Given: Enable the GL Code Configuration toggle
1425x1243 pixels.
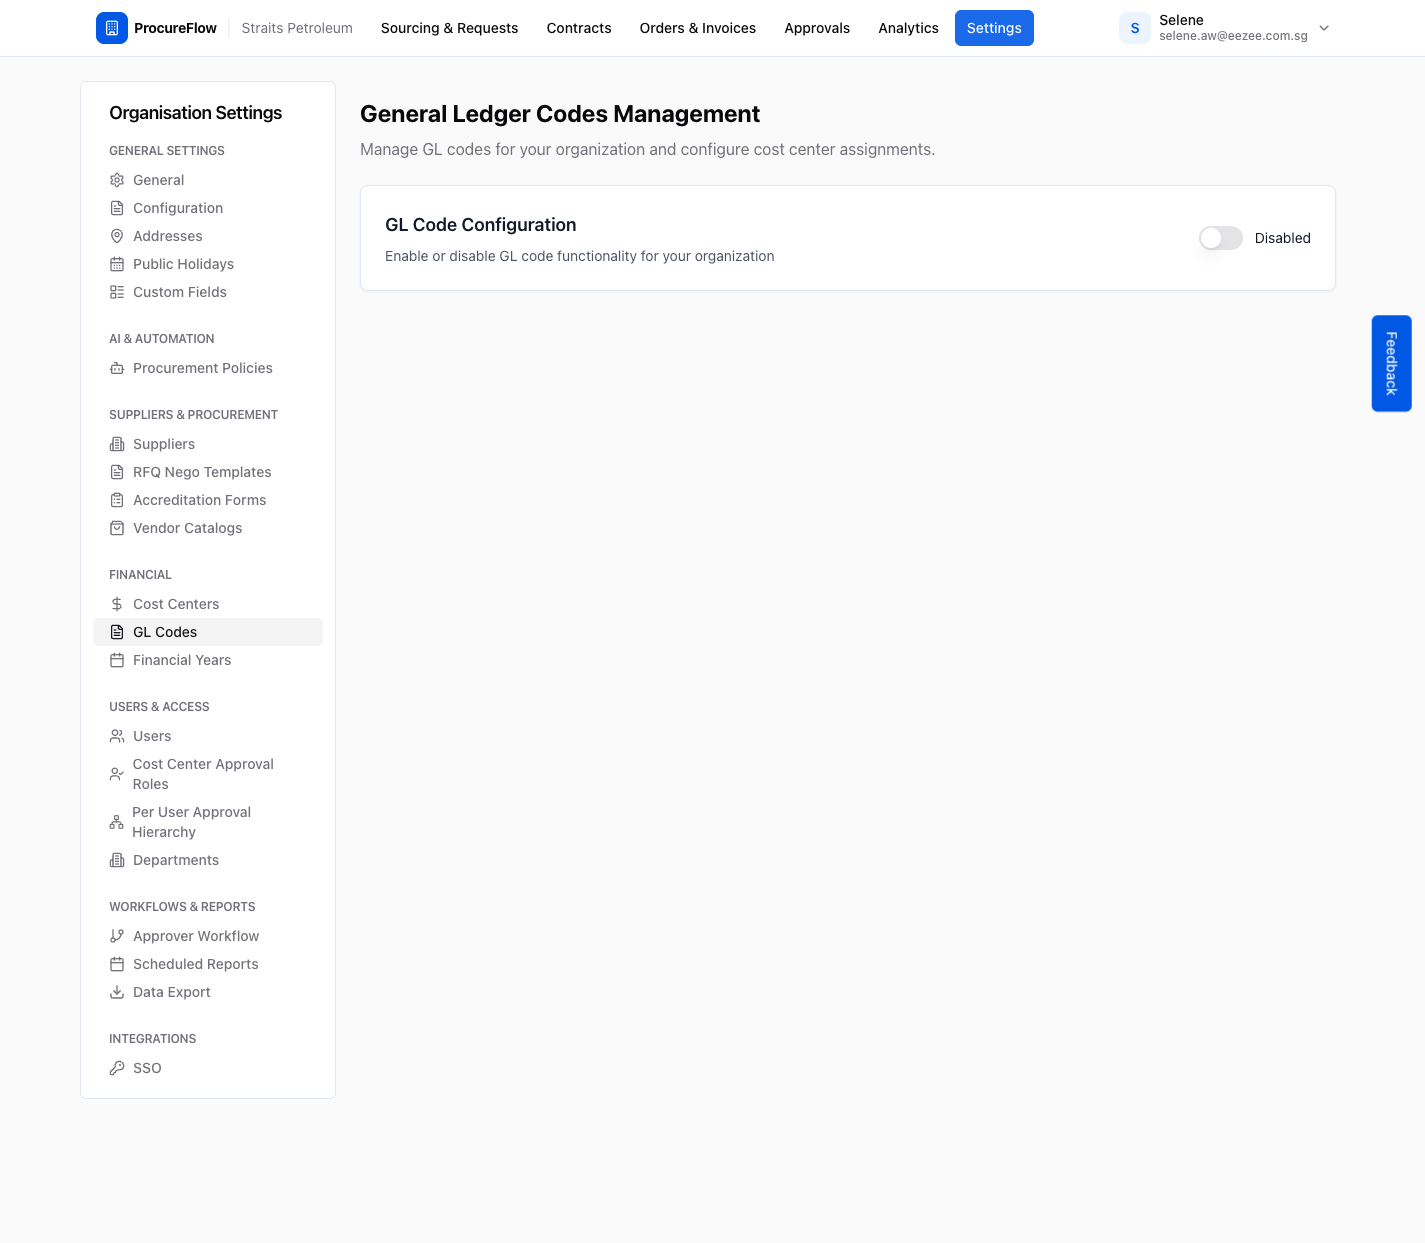Looking at the screenshot, I should [1221, 238].
